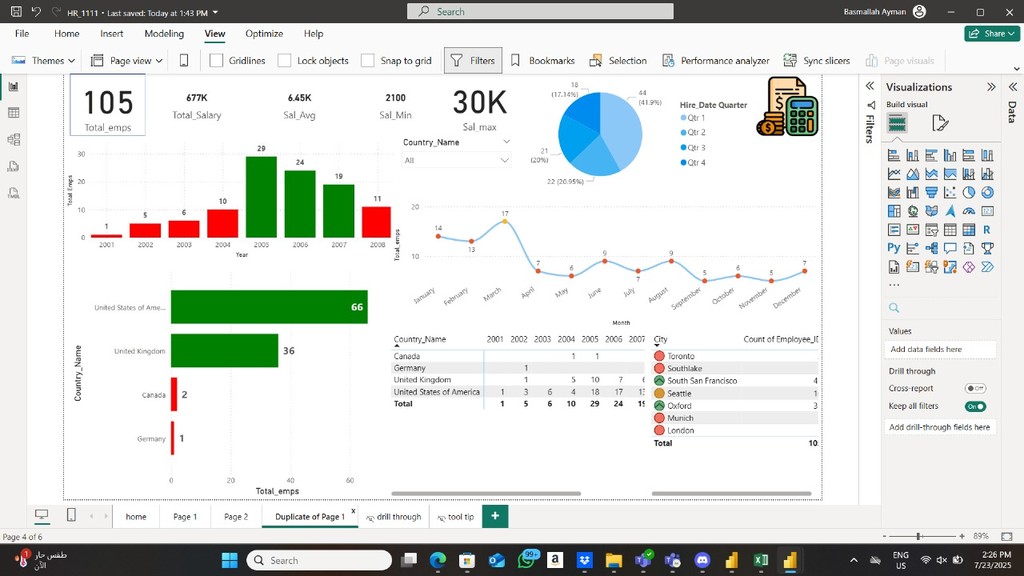Select the R script visual icon

point(987,230)
